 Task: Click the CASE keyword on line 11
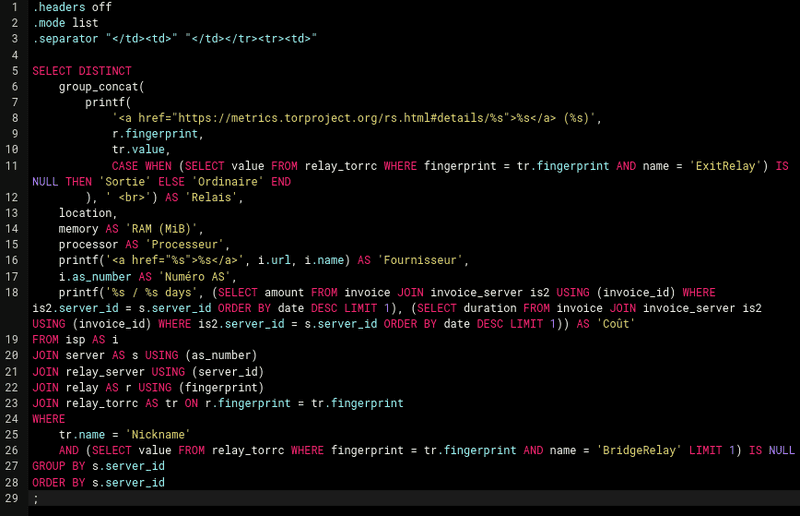pyautogui.click(x=125, y=166)
